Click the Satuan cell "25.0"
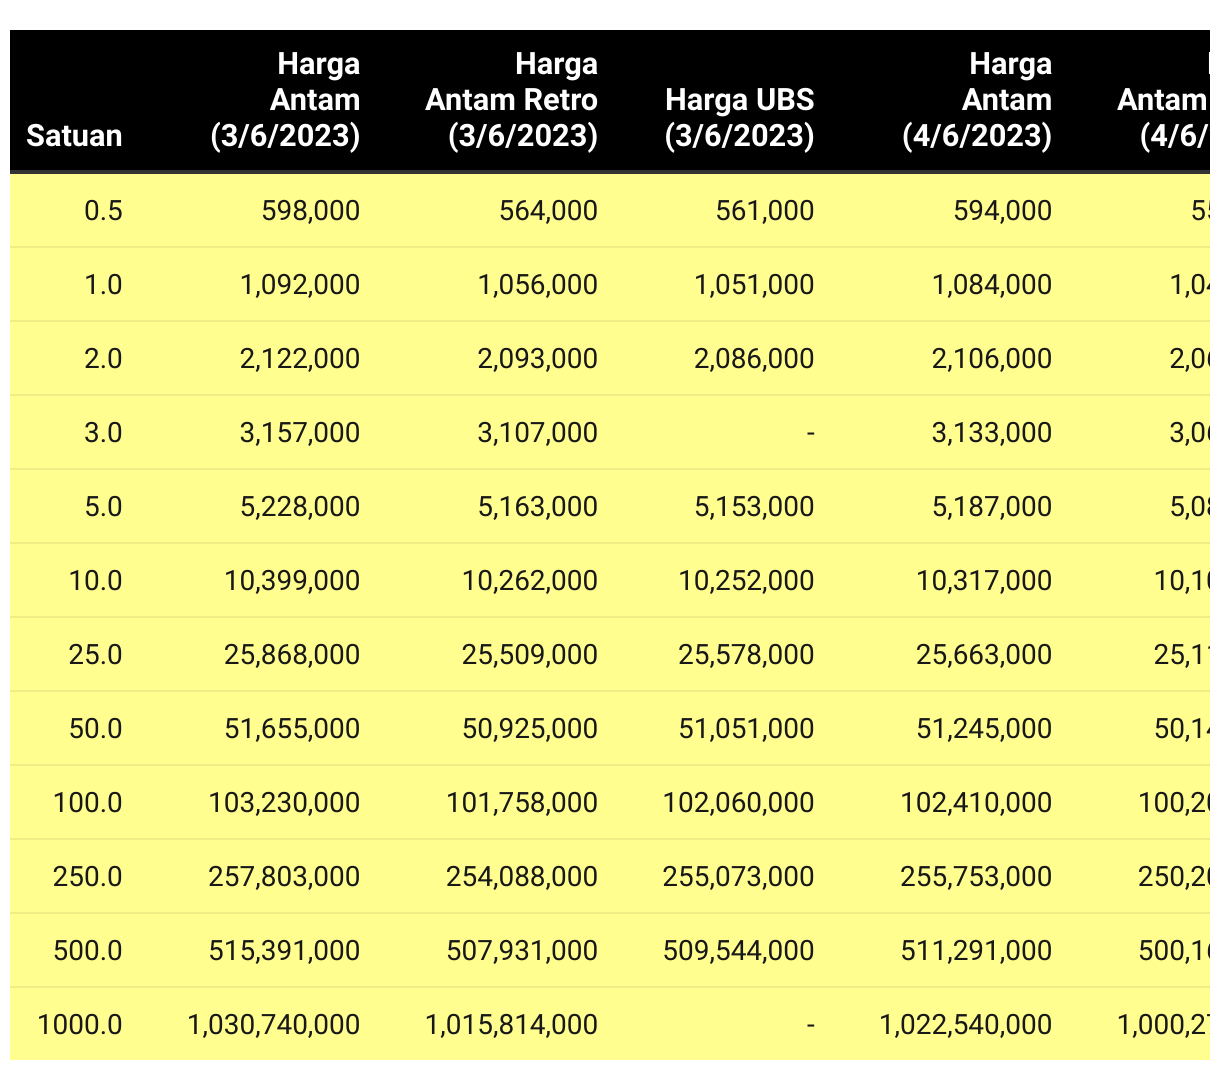This screenshot has height=1070, width=1220. point(96,654)
